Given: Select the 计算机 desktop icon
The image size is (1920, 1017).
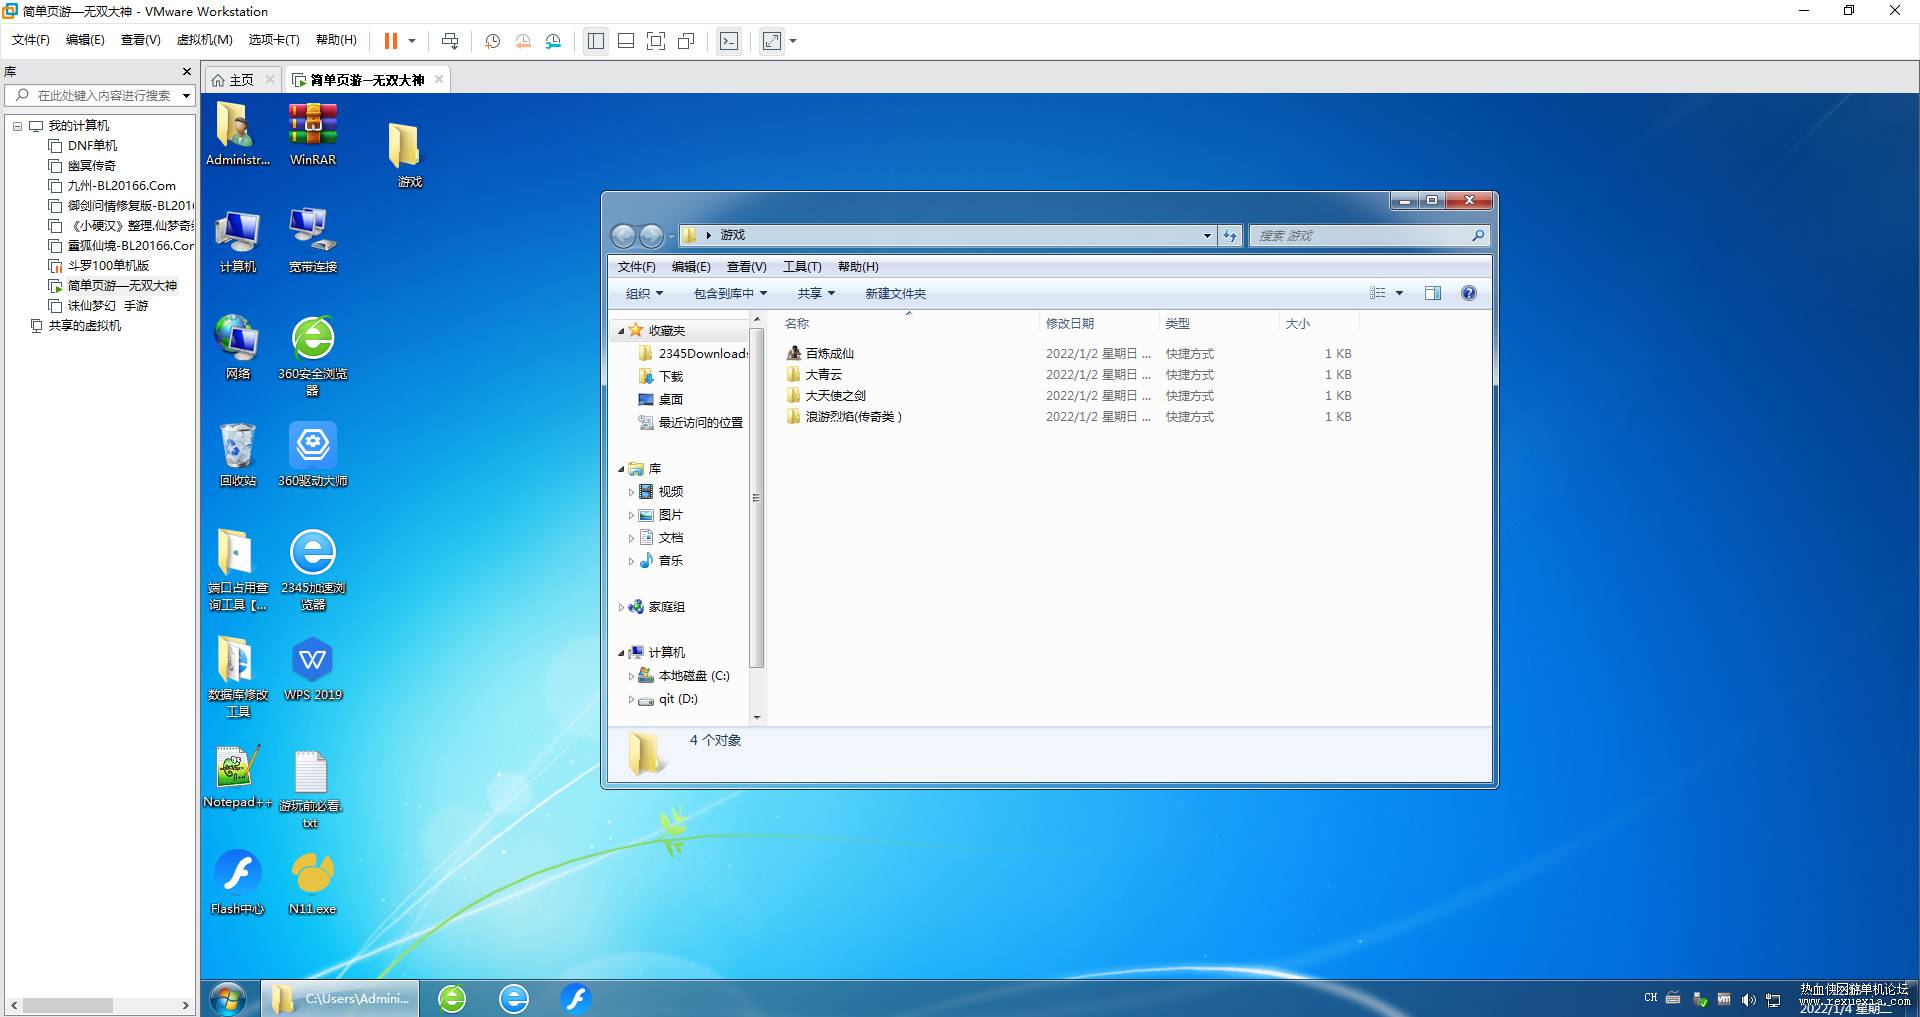Looking at the screenshot, I should click(x=238, y=241).
